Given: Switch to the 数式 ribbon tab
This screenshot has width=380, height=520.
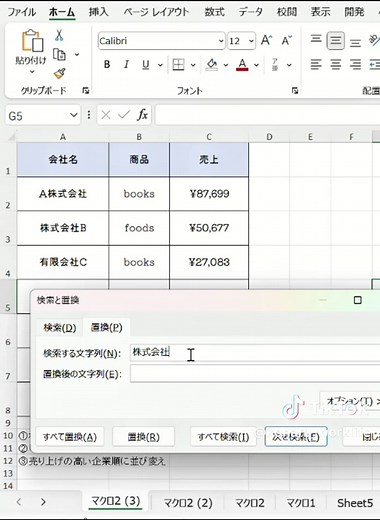Looking at the screenshot, I should pyautogui.click(x=214, y=12).
